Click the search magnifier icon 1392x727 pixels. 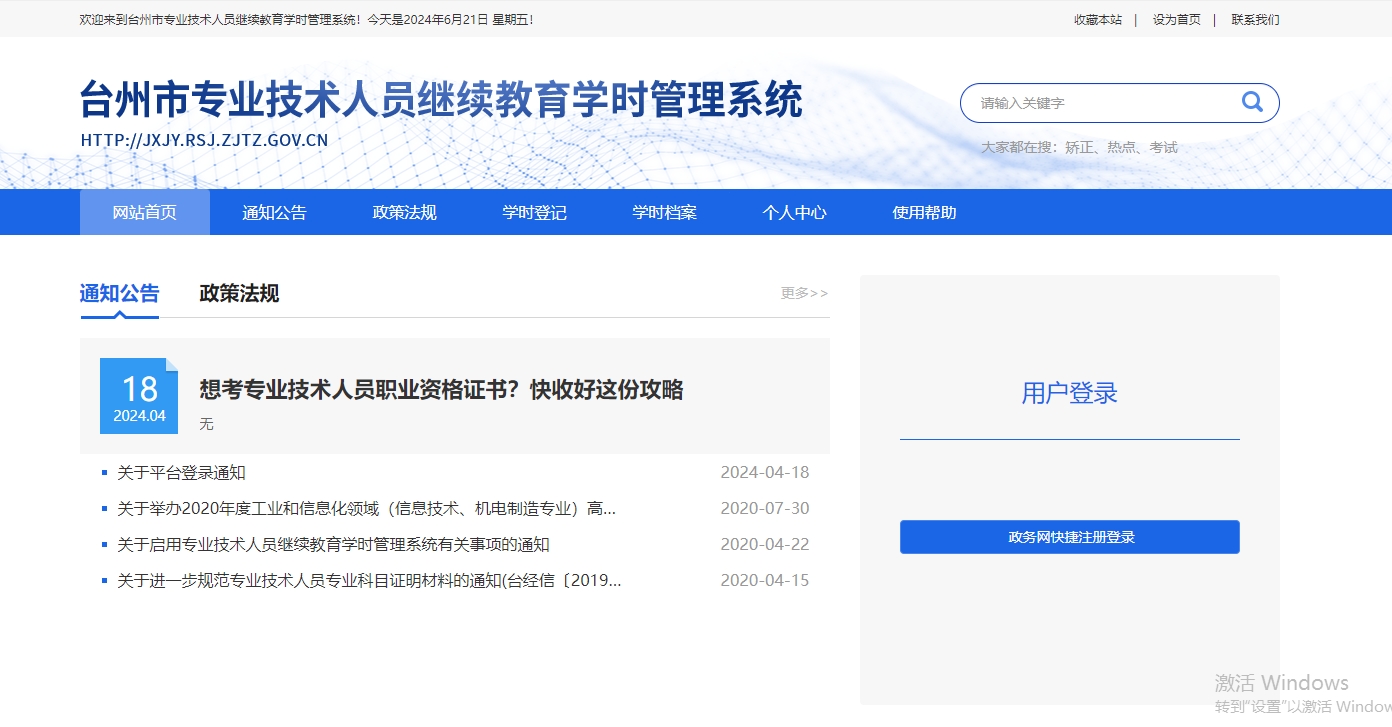[x=1252, y=102]
